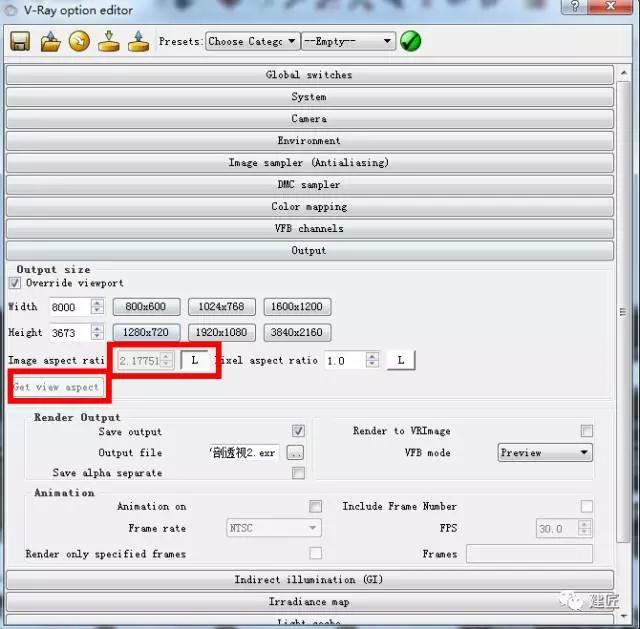Expand the VFB channels rollout

(x=310, y=229)
